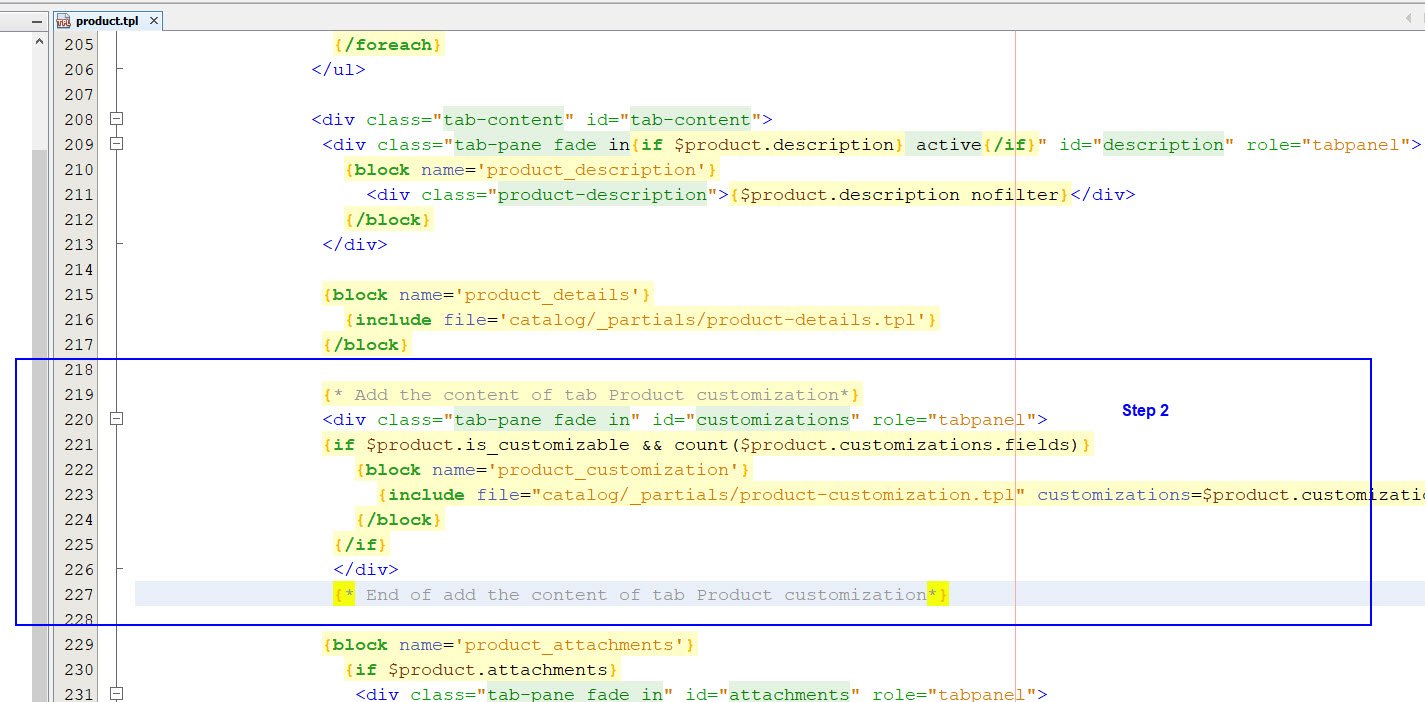Close the product.tpl editor tab
The image size is (1425, 702).
pyautogui.click(x=155, y=20)
